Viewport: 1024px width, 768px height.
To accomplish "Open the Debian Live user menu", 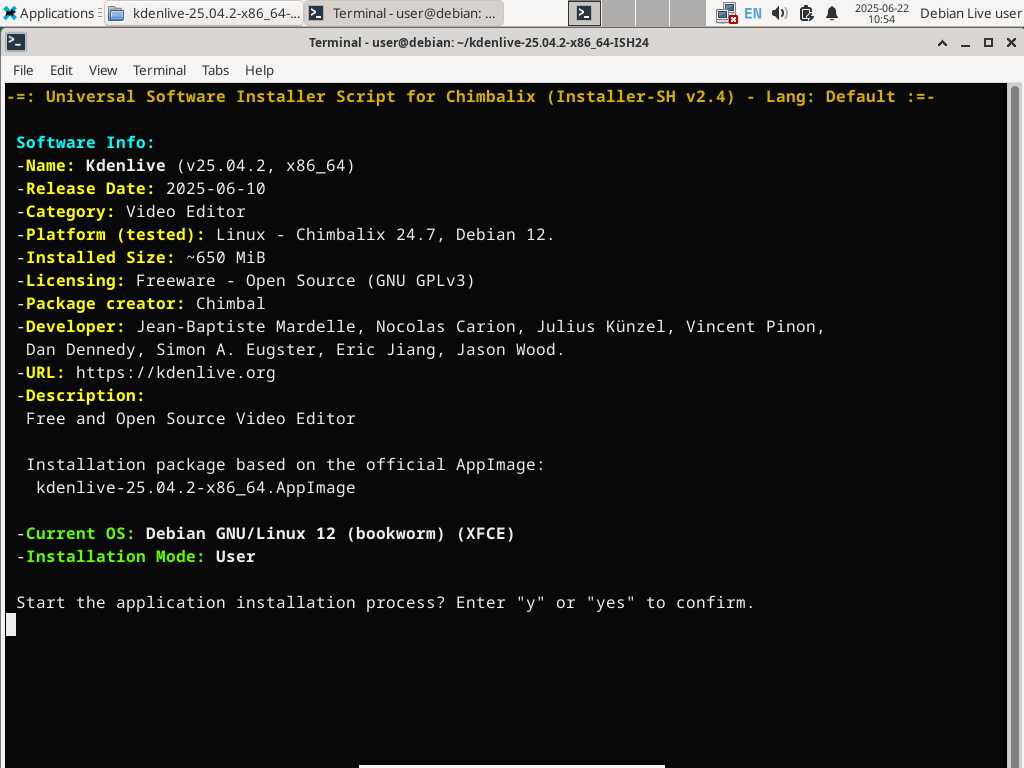I will click(970, 13).
